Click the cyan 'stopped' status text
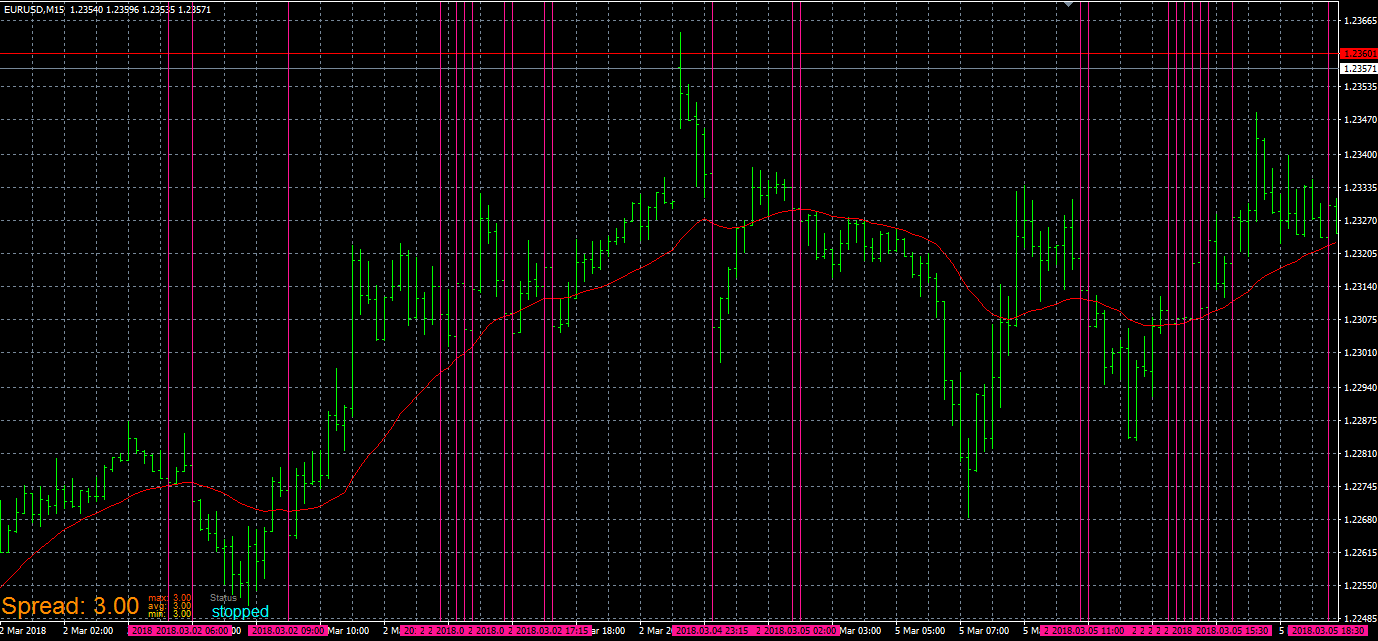This screenshot has width=1378, height=641. pyautogui.click(x=240, y=611)
